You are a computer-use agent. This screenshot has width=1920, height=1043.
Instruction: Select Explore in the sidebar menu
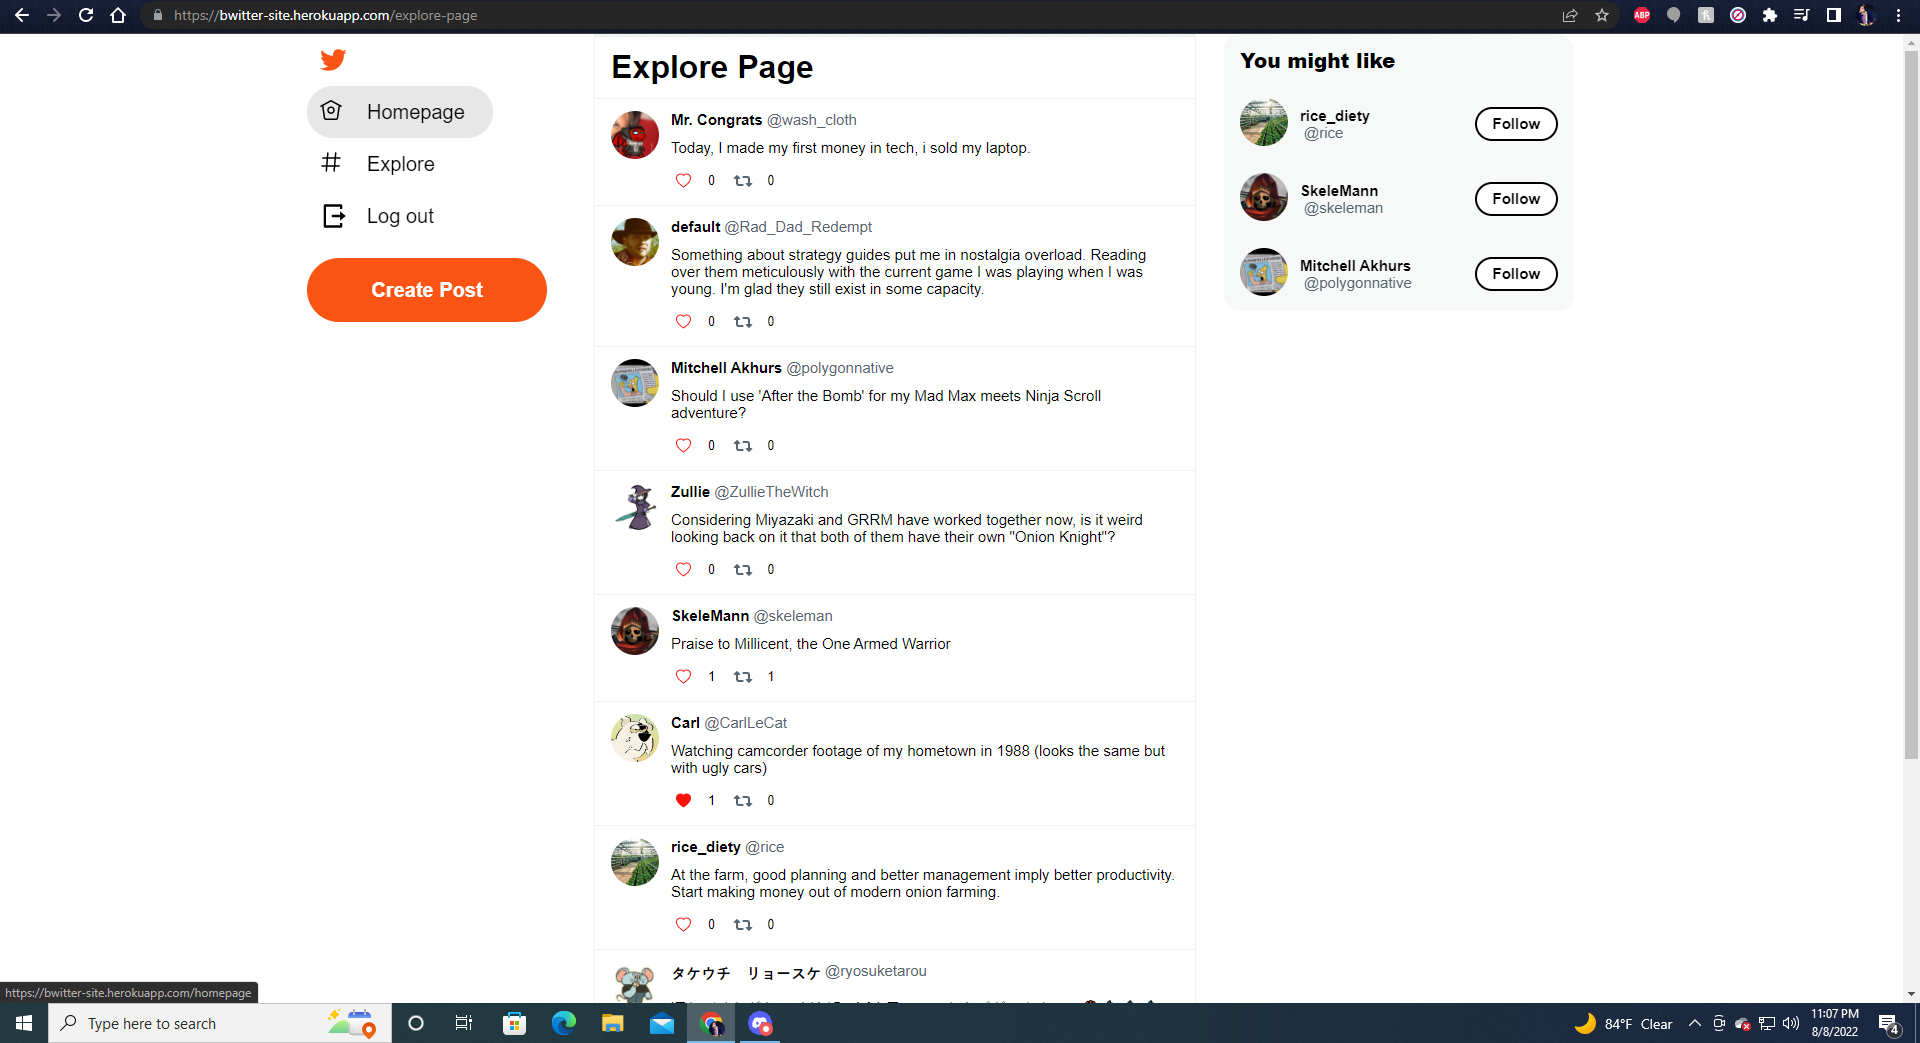401,163
